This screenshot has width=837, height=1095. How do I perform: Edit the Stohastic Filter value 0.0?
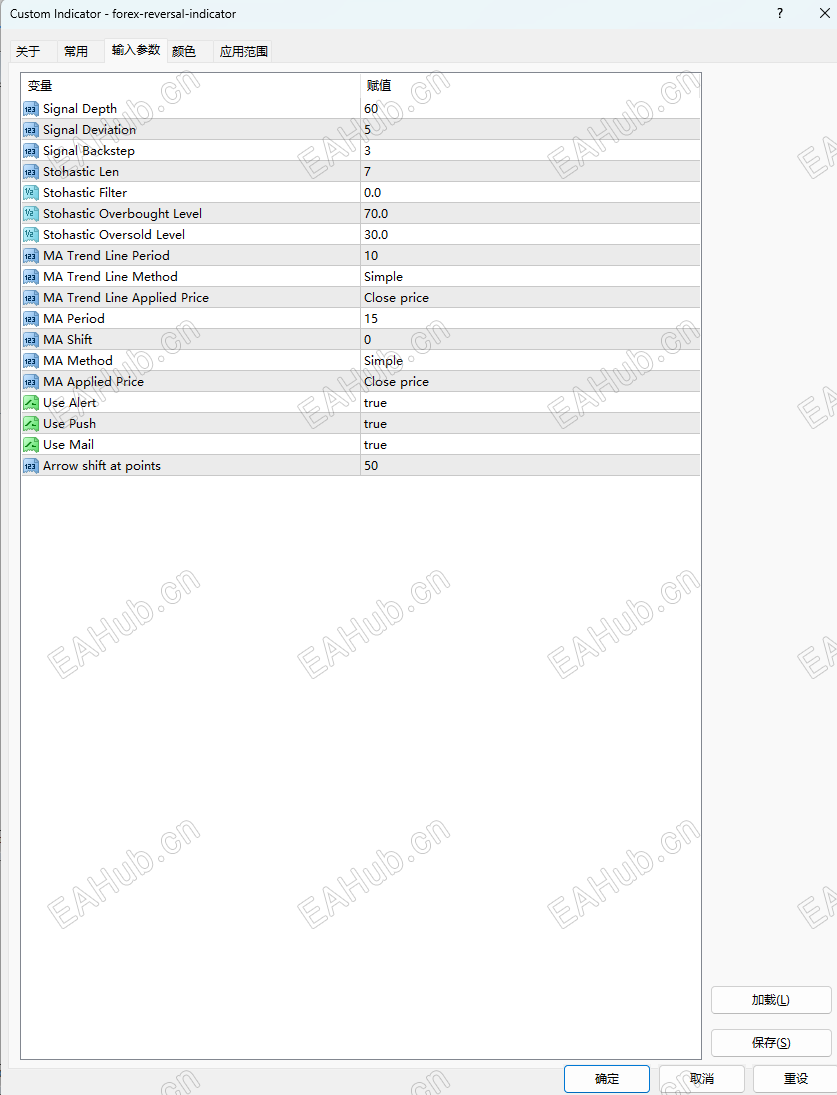click(x=531, y=193)
